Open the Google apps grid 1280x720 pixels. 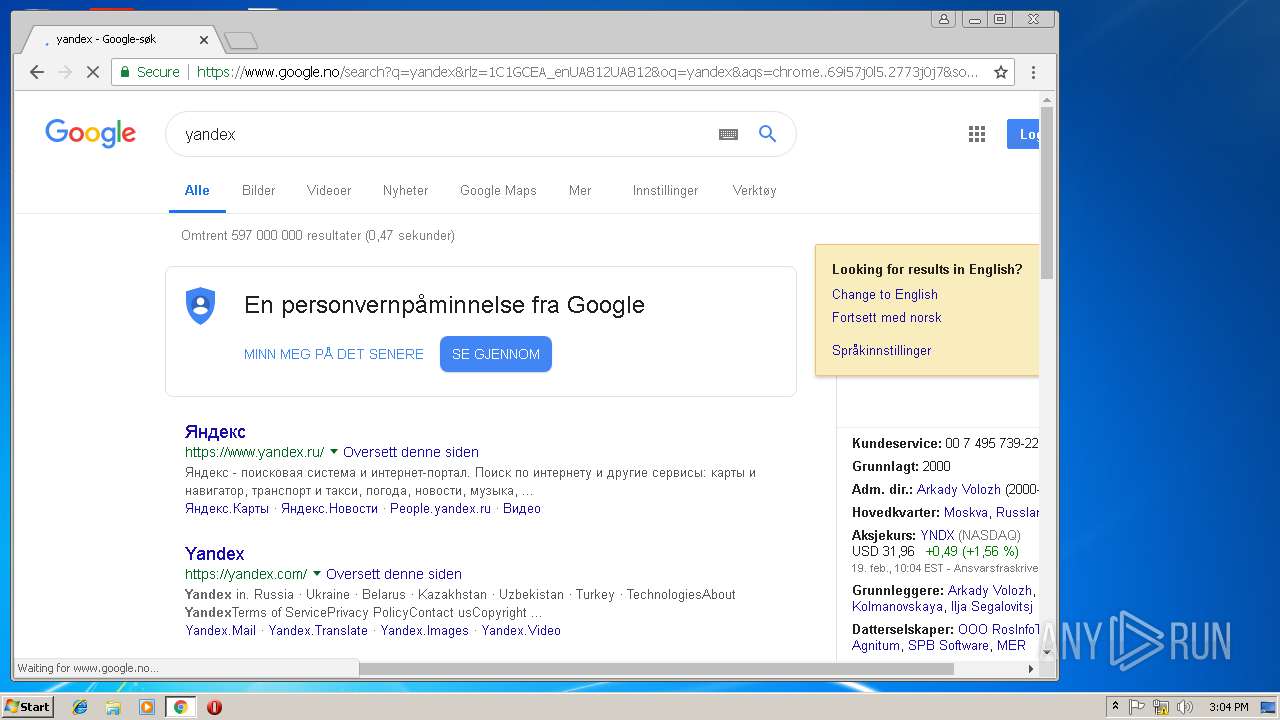click(x=977, y=134)
